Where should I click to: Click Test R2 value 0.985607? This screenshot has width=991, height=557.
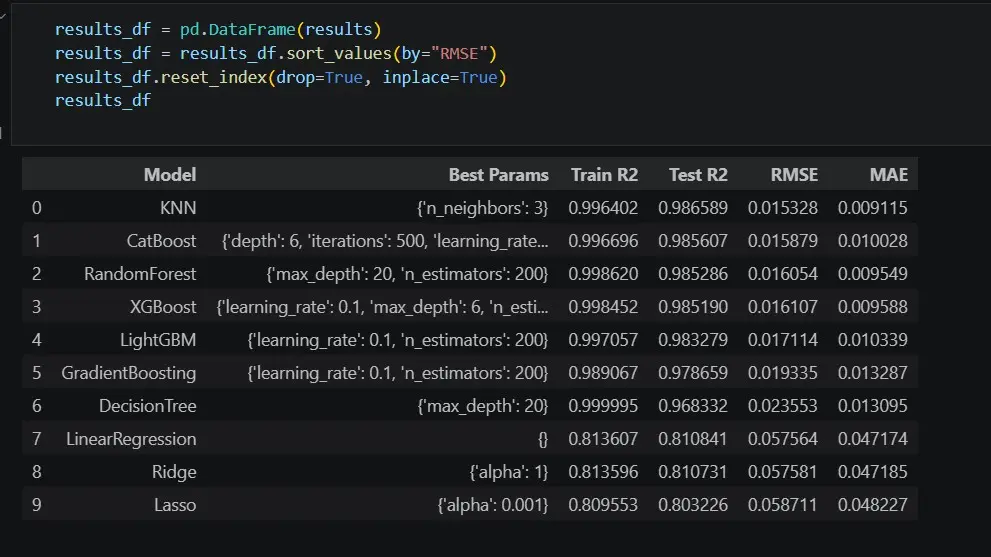[x=693, y=241]
